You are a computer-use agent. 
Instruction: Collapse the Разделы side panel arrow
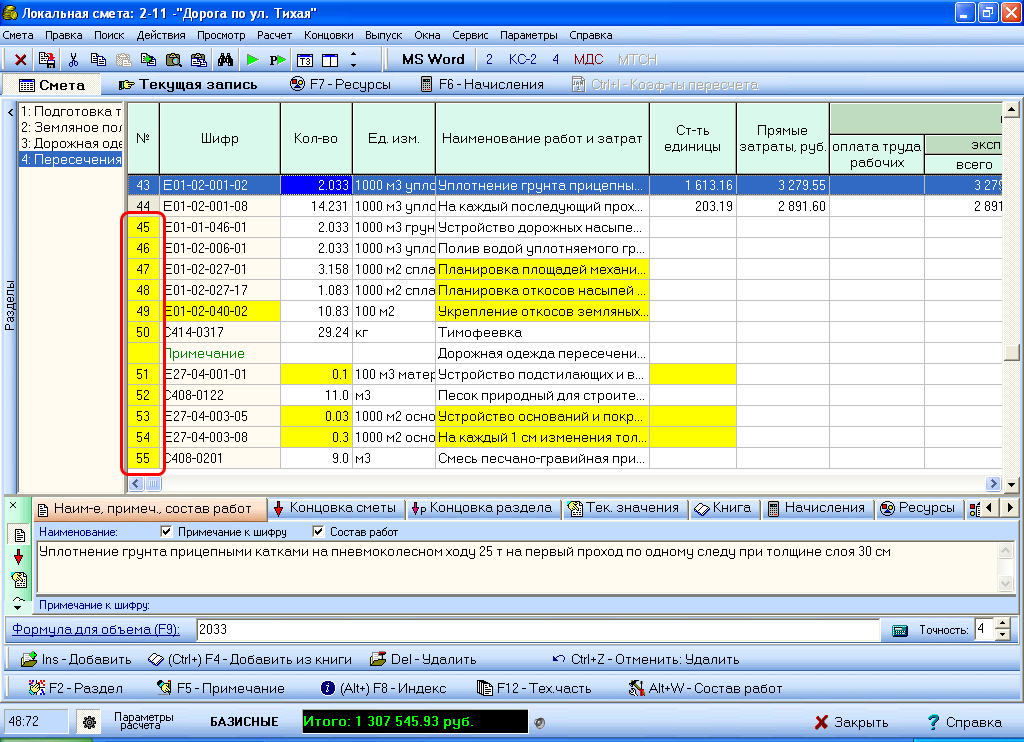(x=10, y=111)
